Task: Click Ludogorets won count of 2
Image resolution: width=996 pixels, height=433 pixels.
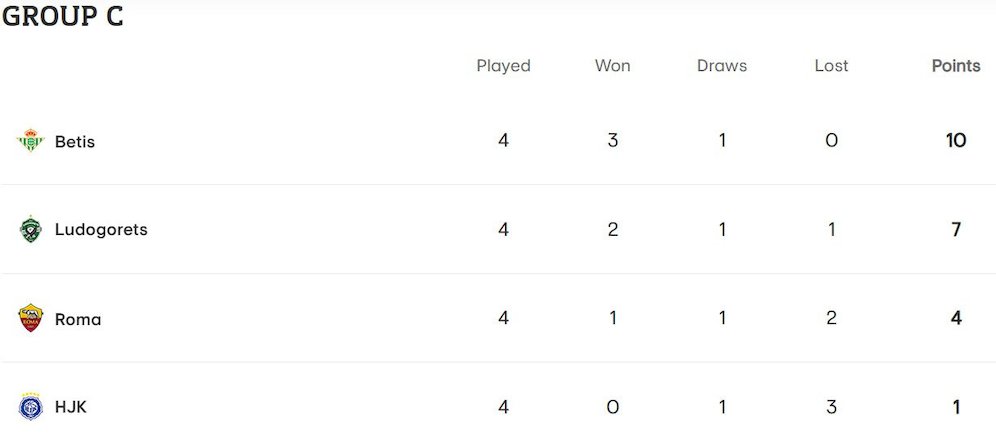Action: [x=612, y=230]
